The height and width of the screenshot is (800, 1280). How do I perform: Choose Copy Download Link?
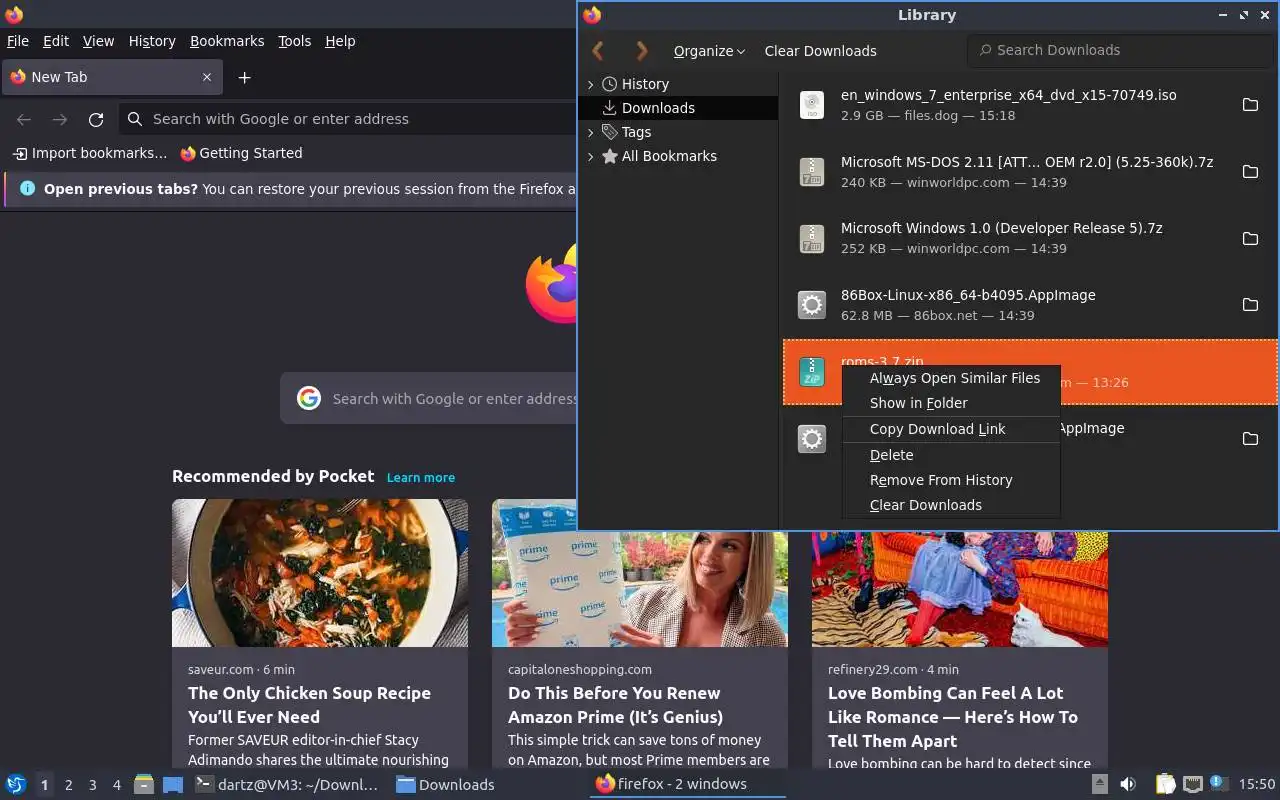point(951,429)
